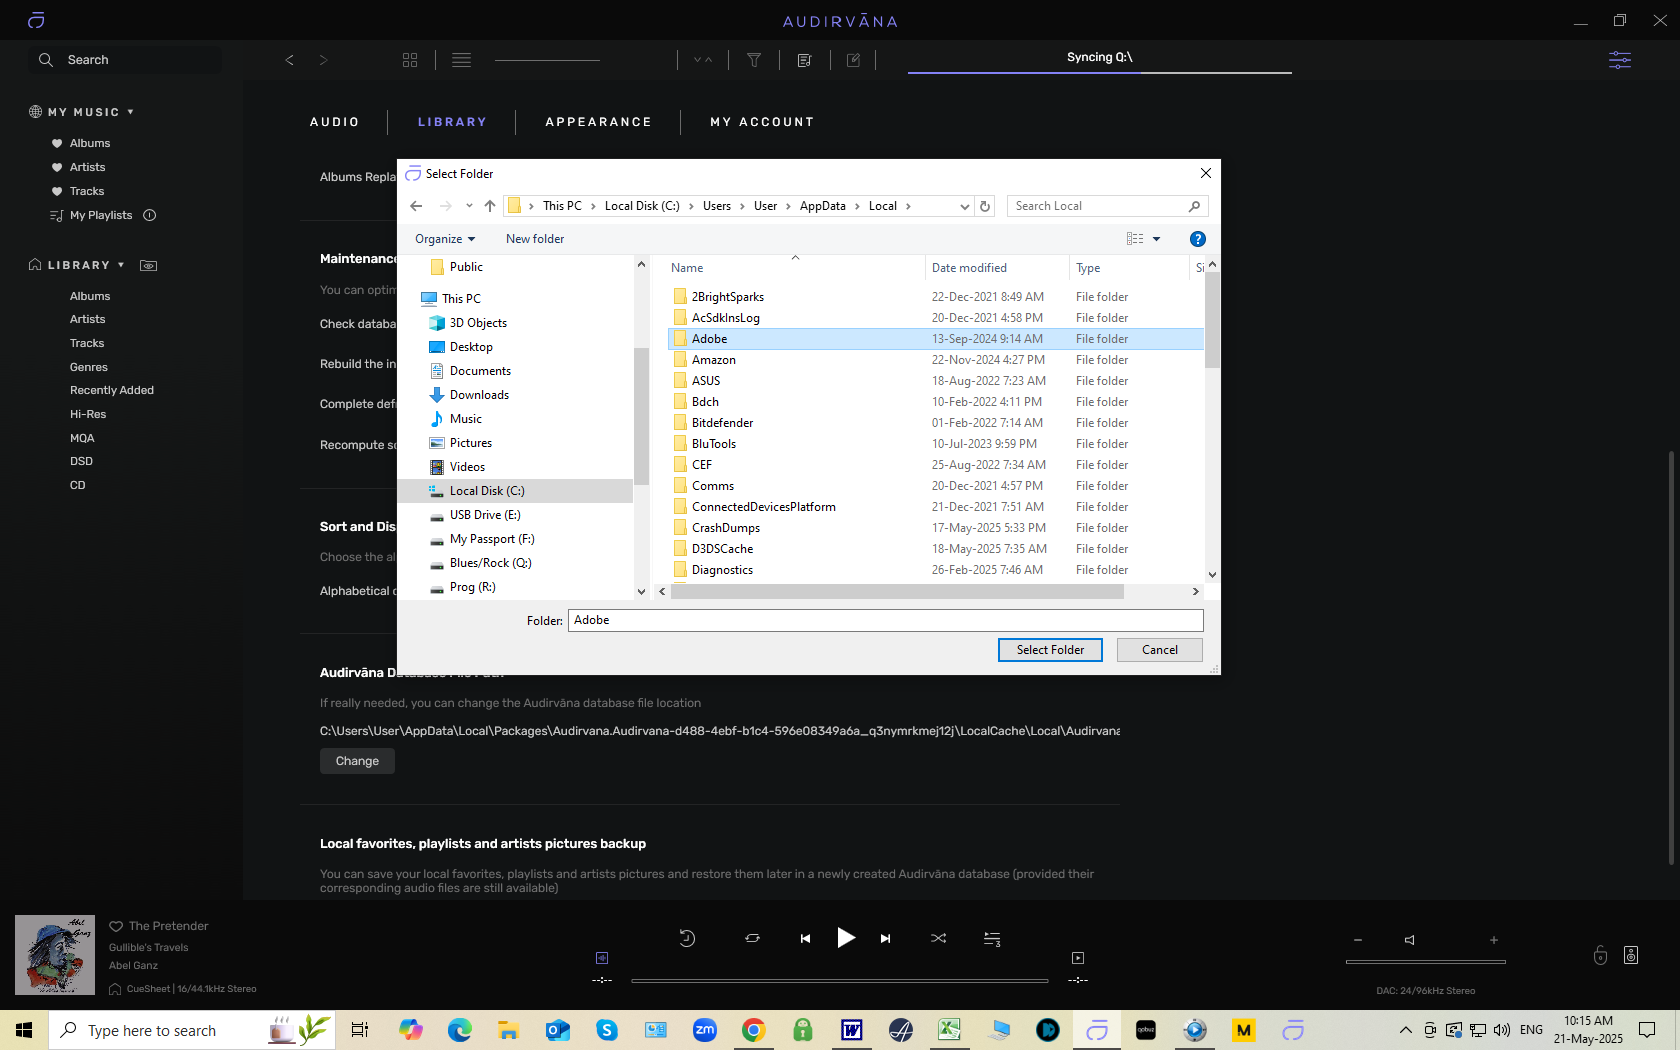Collapse the MY MUSIC section arrow
The height and width of the screenshot is (1050, 1680).
point(130,112)
